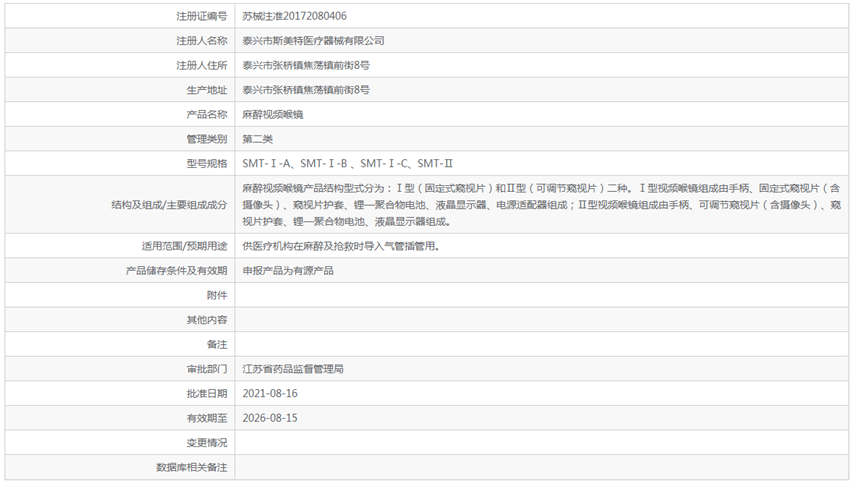Select product name 麻醉视频喉镜
This screenshot has width=850, height=483.
(x=273, y=114)
